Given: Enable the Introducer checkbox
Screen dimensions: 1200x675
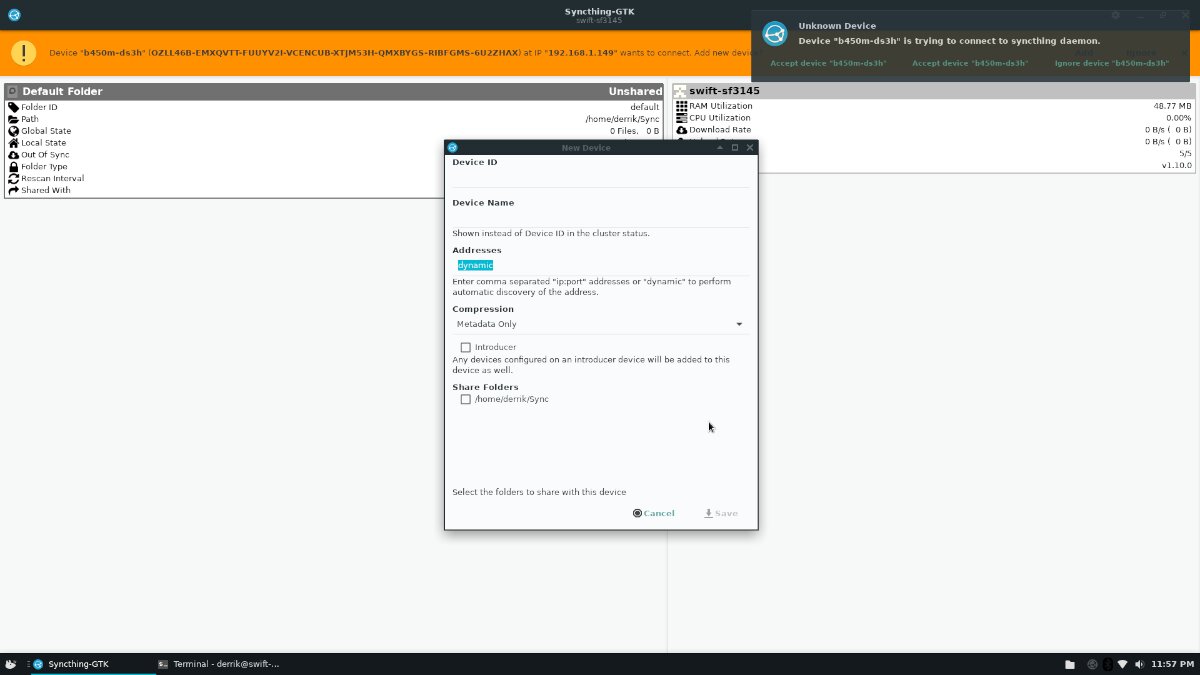Looking at the screenshot, I should 466,347.
